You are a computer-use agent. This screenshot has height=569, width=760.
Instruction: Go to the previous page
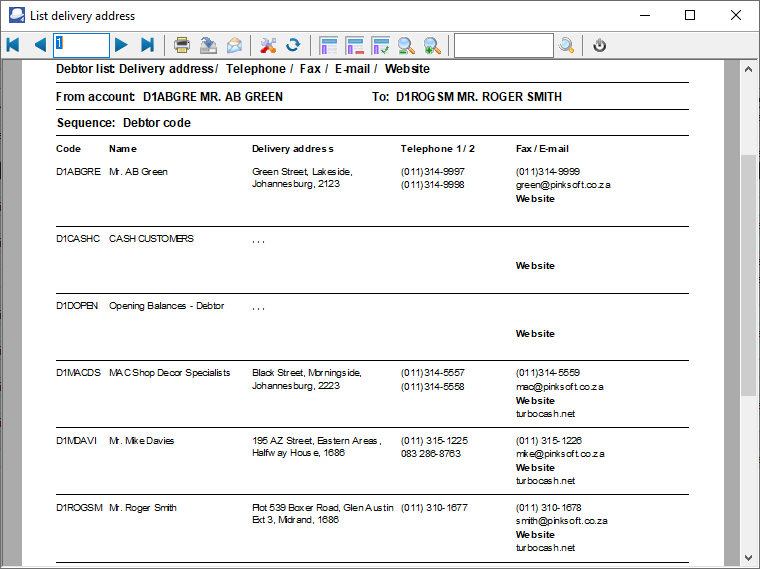[x=40, y=45]
